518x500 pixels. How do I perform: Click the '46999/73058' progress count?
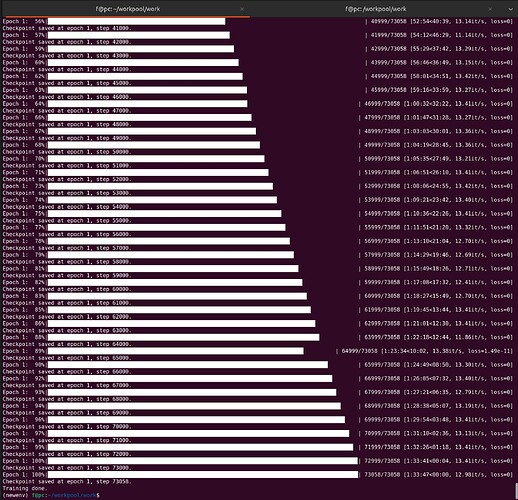point(382,104)
